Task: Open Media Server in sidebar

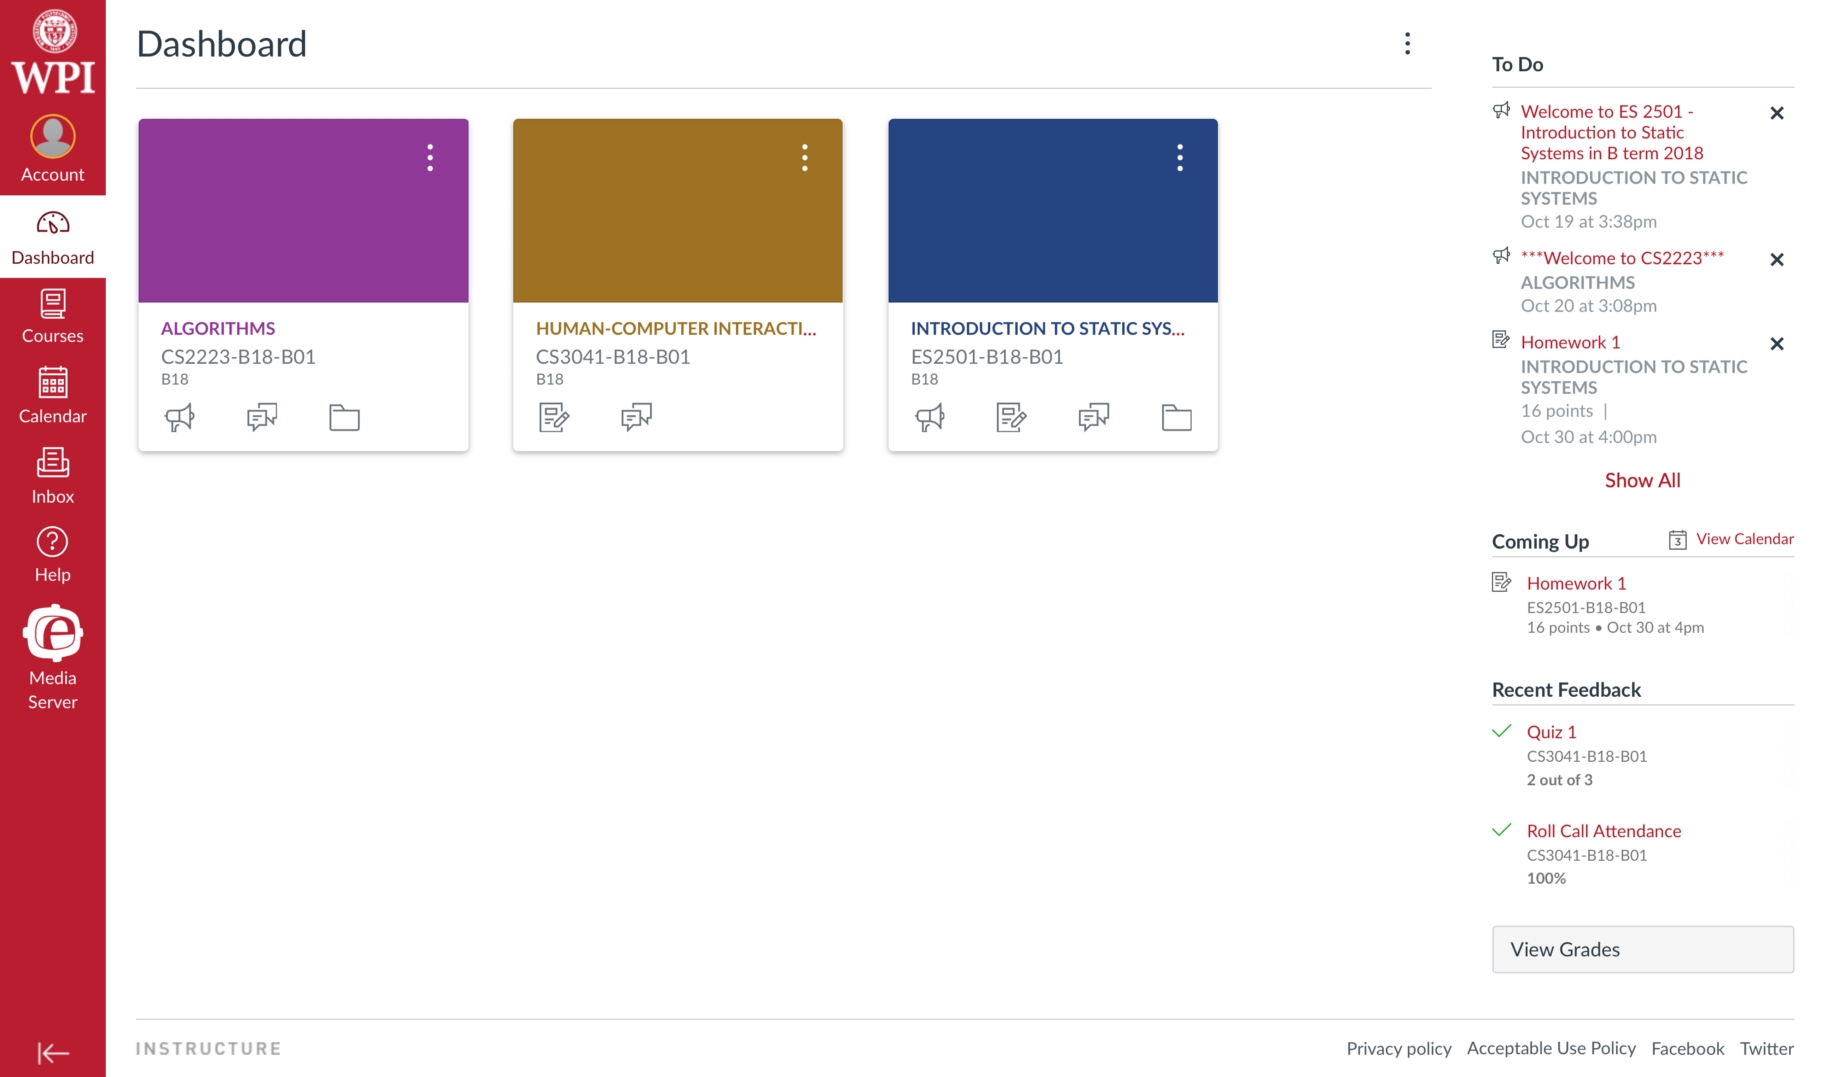Action: [53, 658]
